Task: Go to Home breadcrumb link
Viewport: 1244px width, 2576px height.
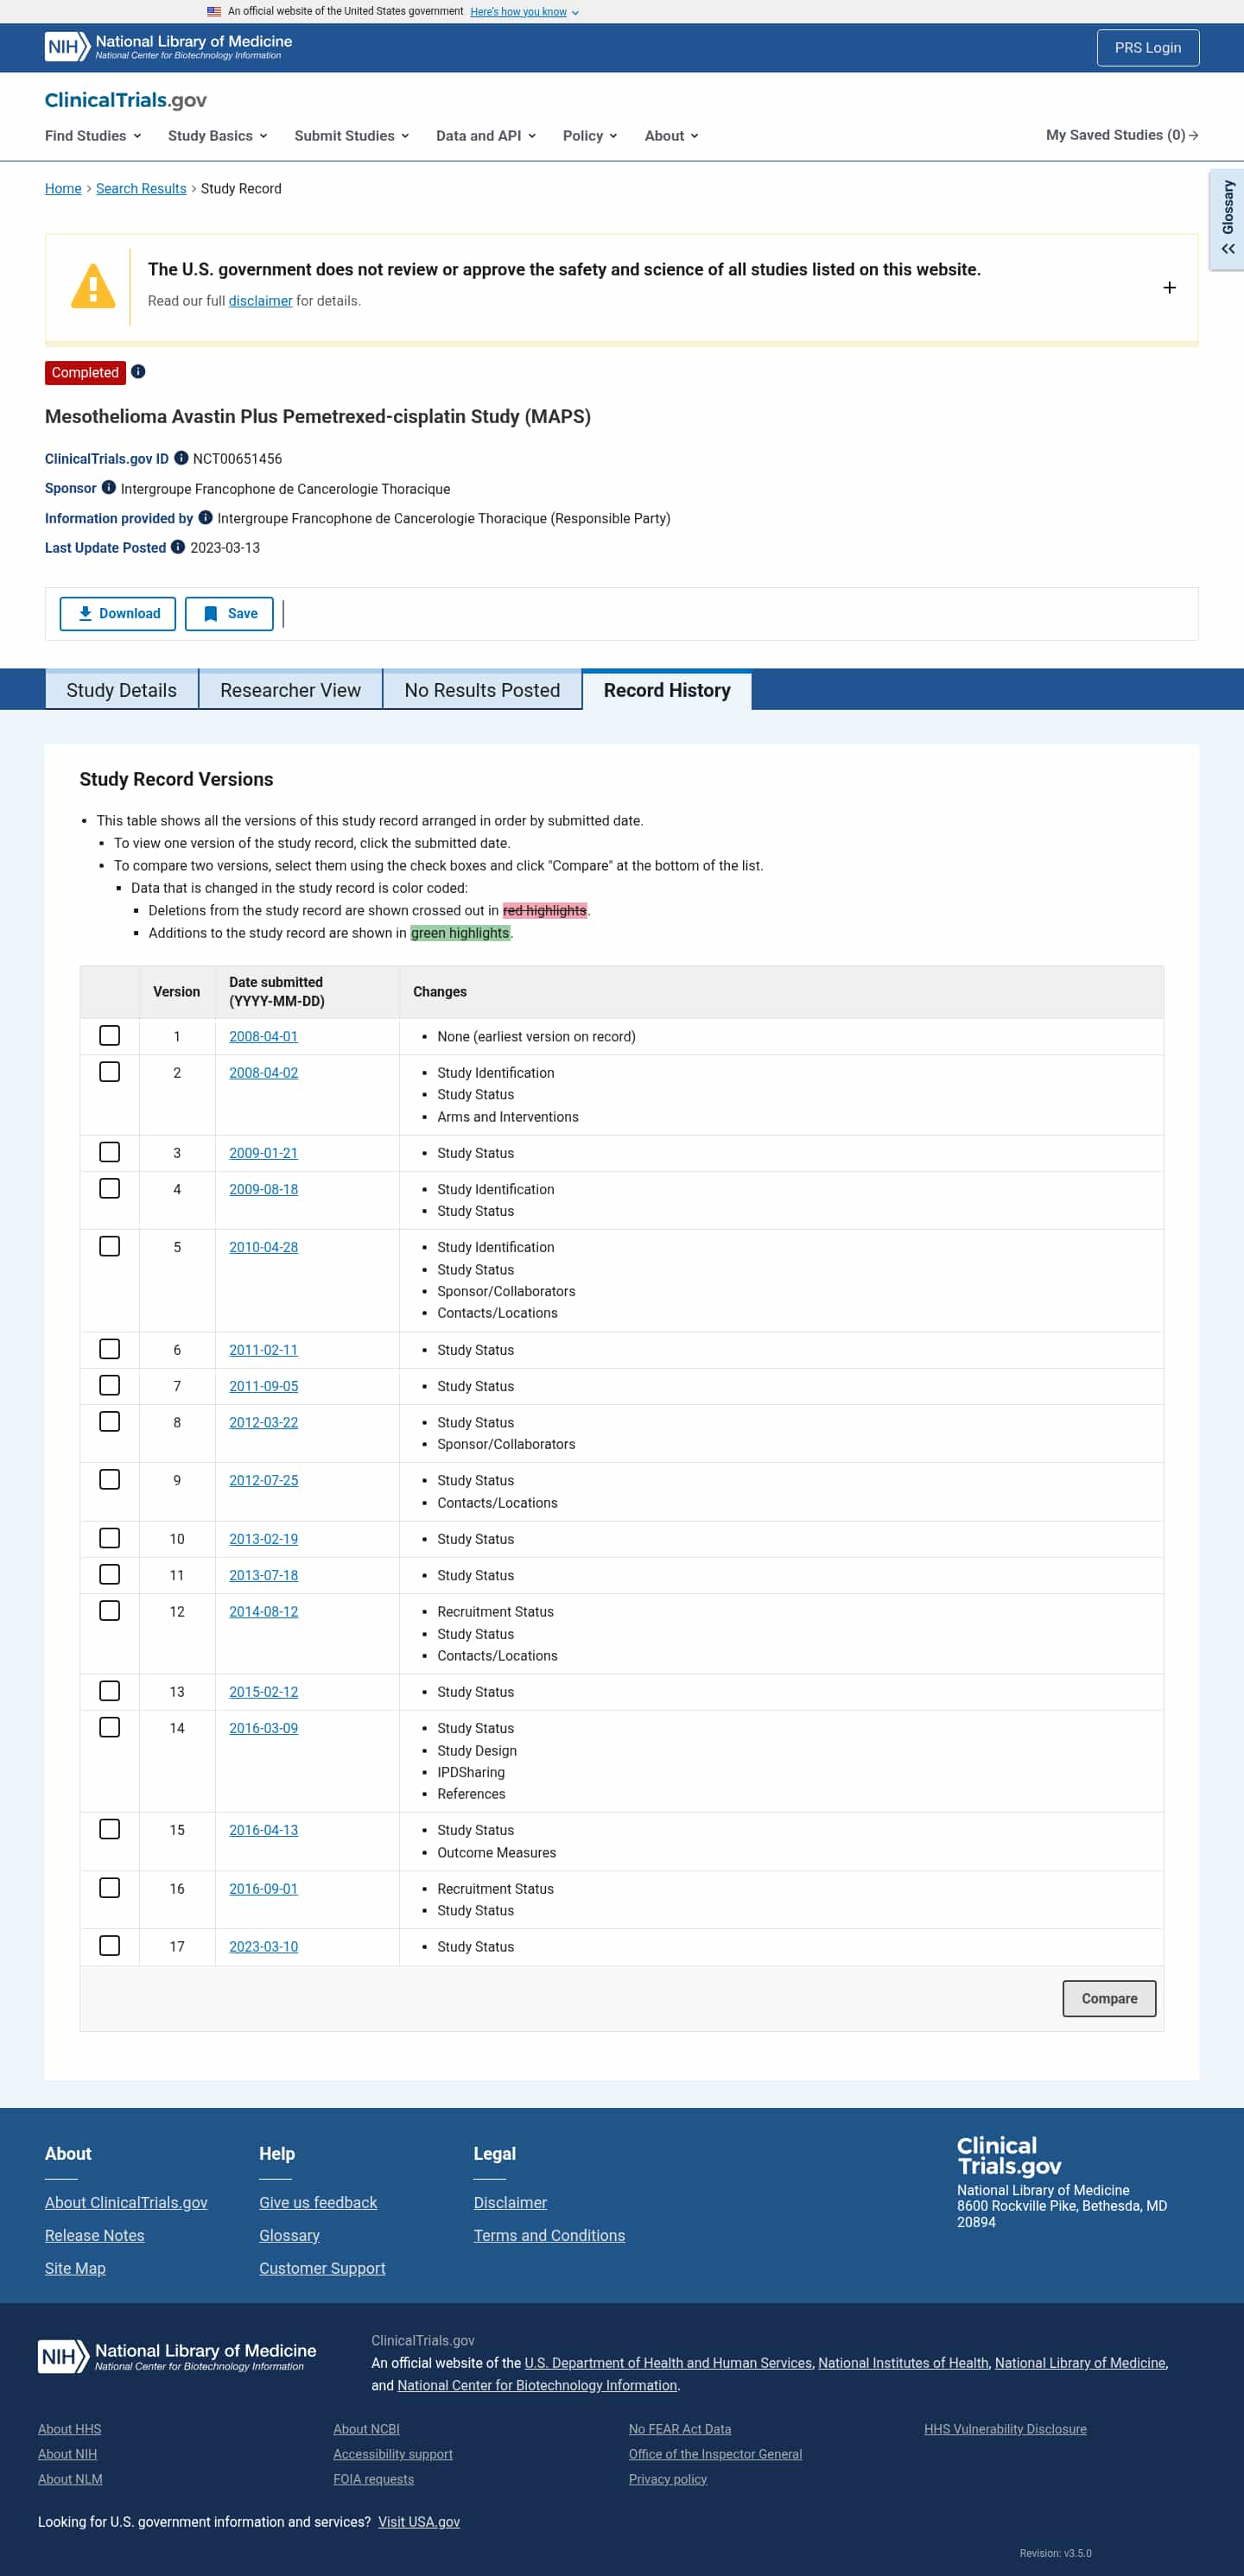Action: 63,189
